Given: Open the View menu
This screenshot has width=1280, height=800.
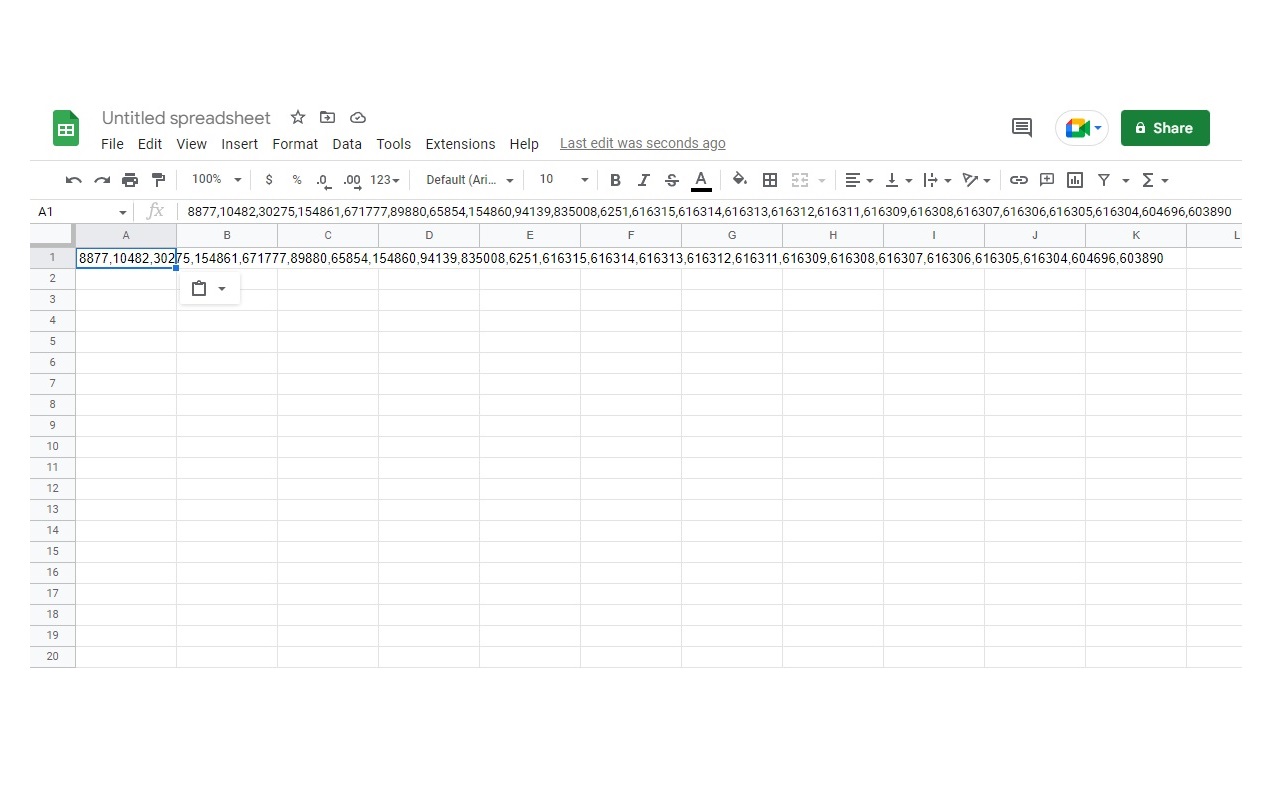Looking at the screenshot, I should pos(192,144).
